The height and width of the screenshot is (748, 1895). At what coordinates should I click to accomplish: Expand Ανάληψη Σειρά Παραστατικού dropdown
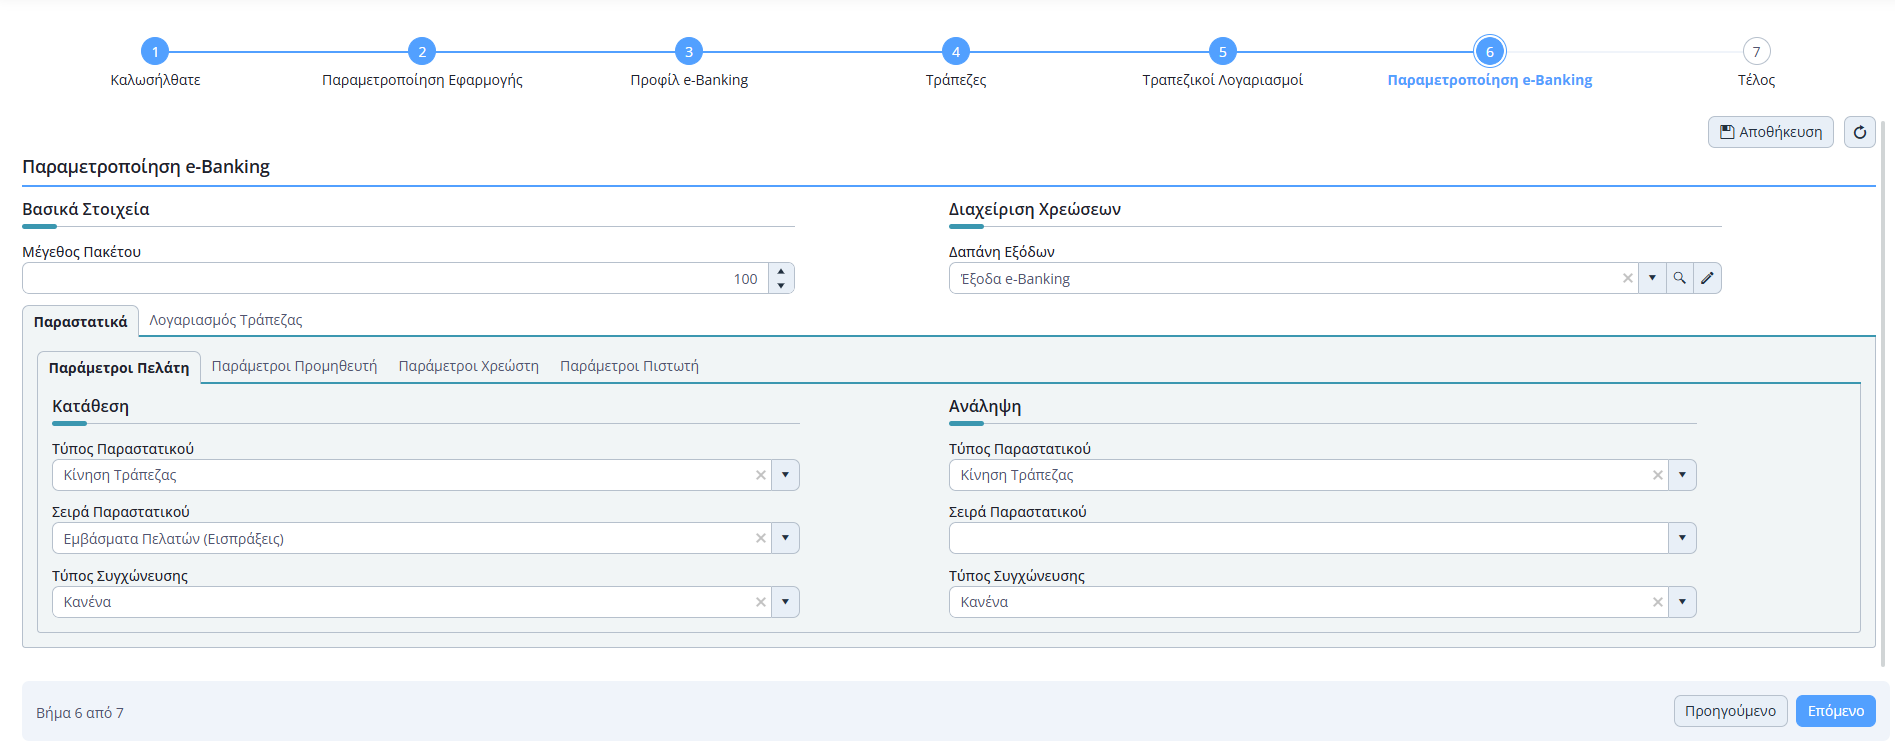point(1682,539)
